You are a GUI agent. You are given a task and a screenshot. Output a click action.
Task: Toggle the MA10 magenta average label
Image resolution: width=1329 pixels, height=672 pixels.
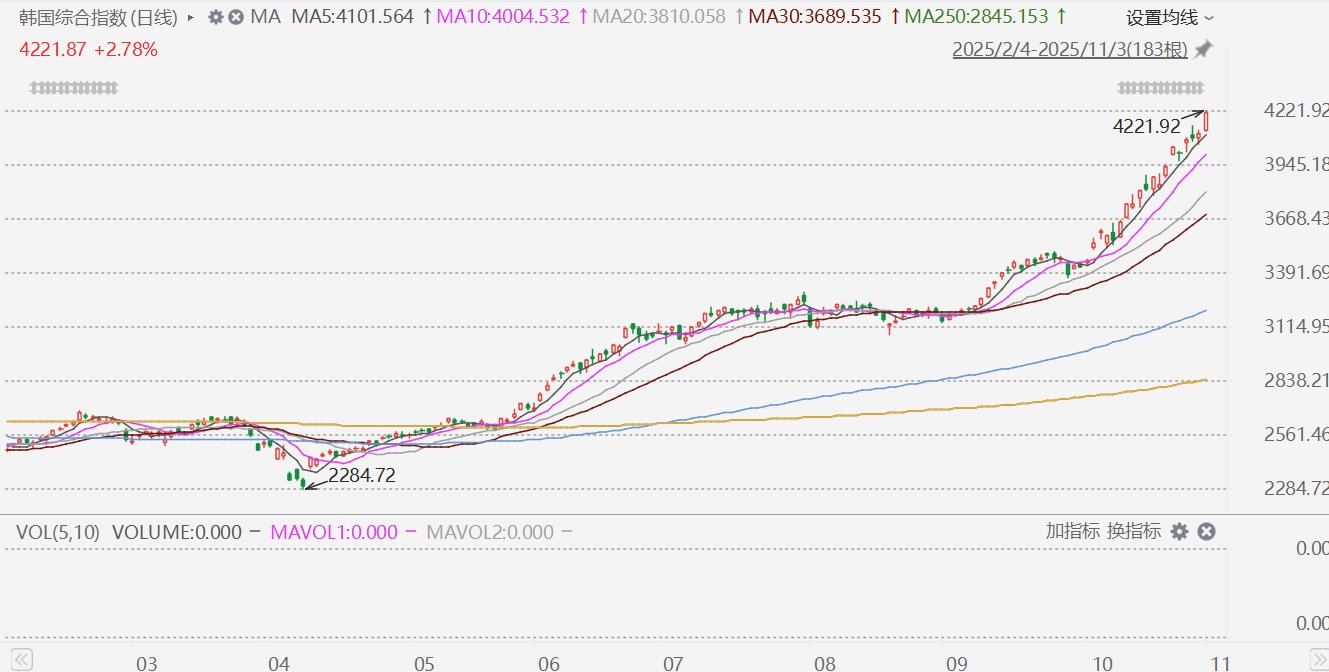[503, 17]
